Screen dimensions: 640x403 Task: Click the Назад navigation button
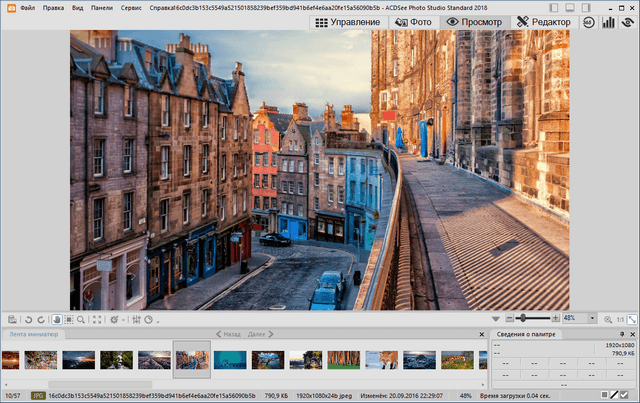click(227, 334)
